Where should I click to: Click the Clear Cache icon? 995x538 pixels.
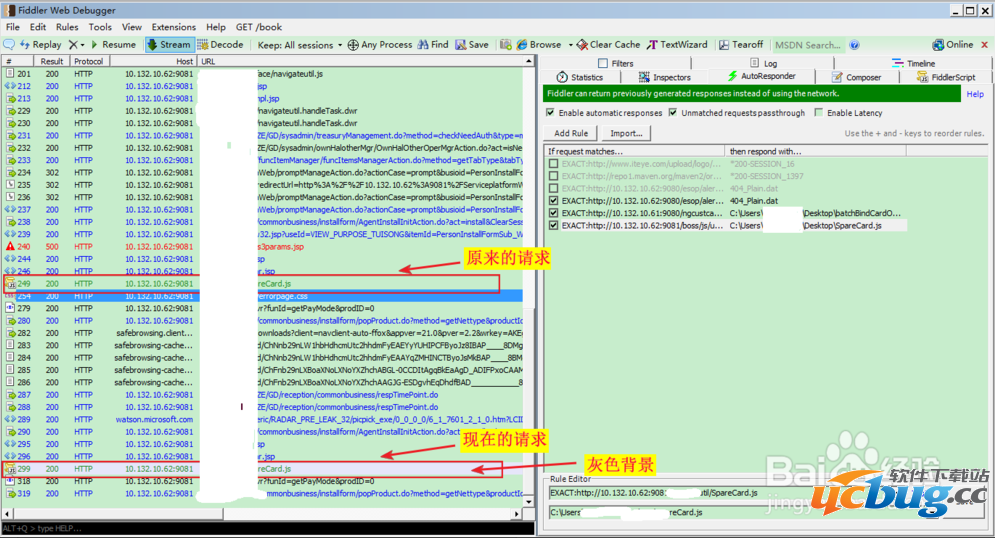coord(582,44)
